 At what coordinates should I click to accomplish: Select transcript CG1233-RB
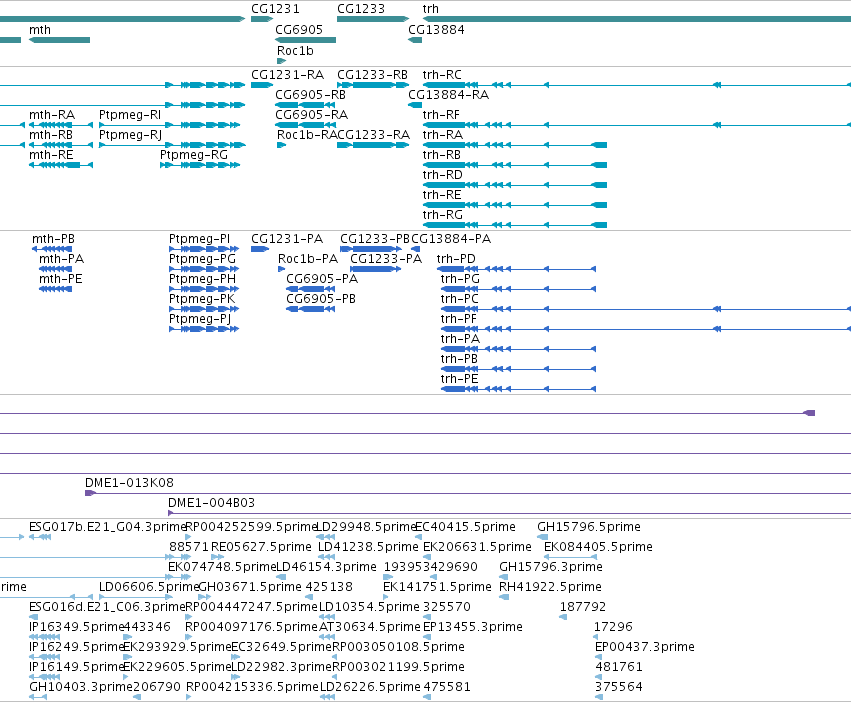(x=373, y=85)
